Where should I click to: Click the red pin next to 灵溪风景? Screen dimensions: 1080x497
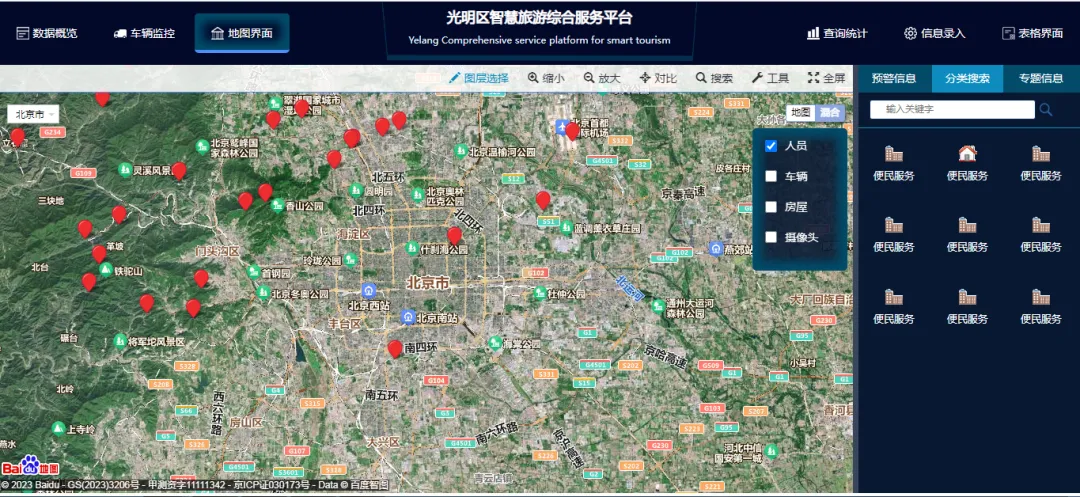coord(179,171)
